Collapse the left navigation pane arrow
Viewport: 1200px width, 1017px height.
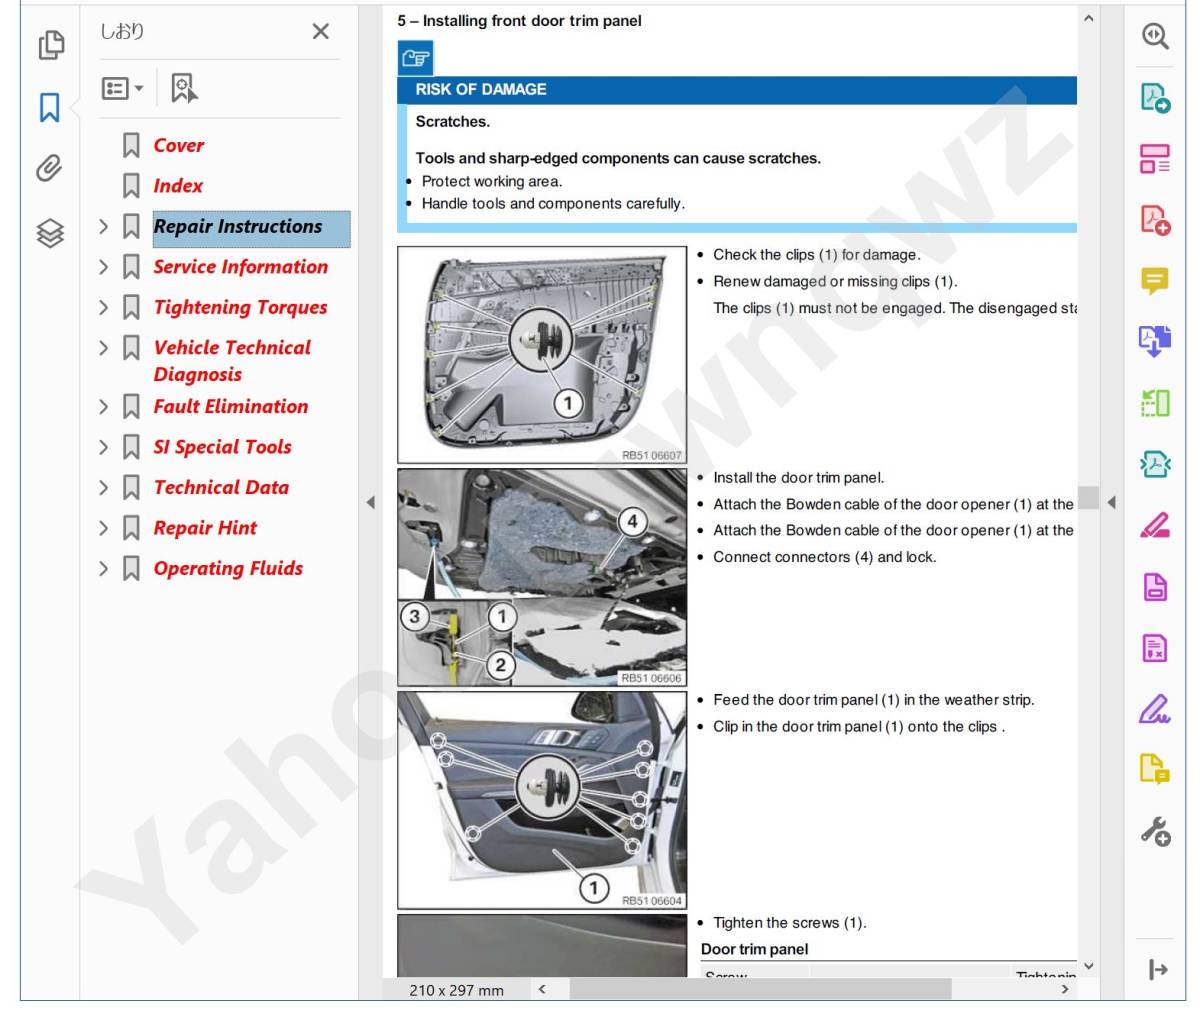(370, 502)
